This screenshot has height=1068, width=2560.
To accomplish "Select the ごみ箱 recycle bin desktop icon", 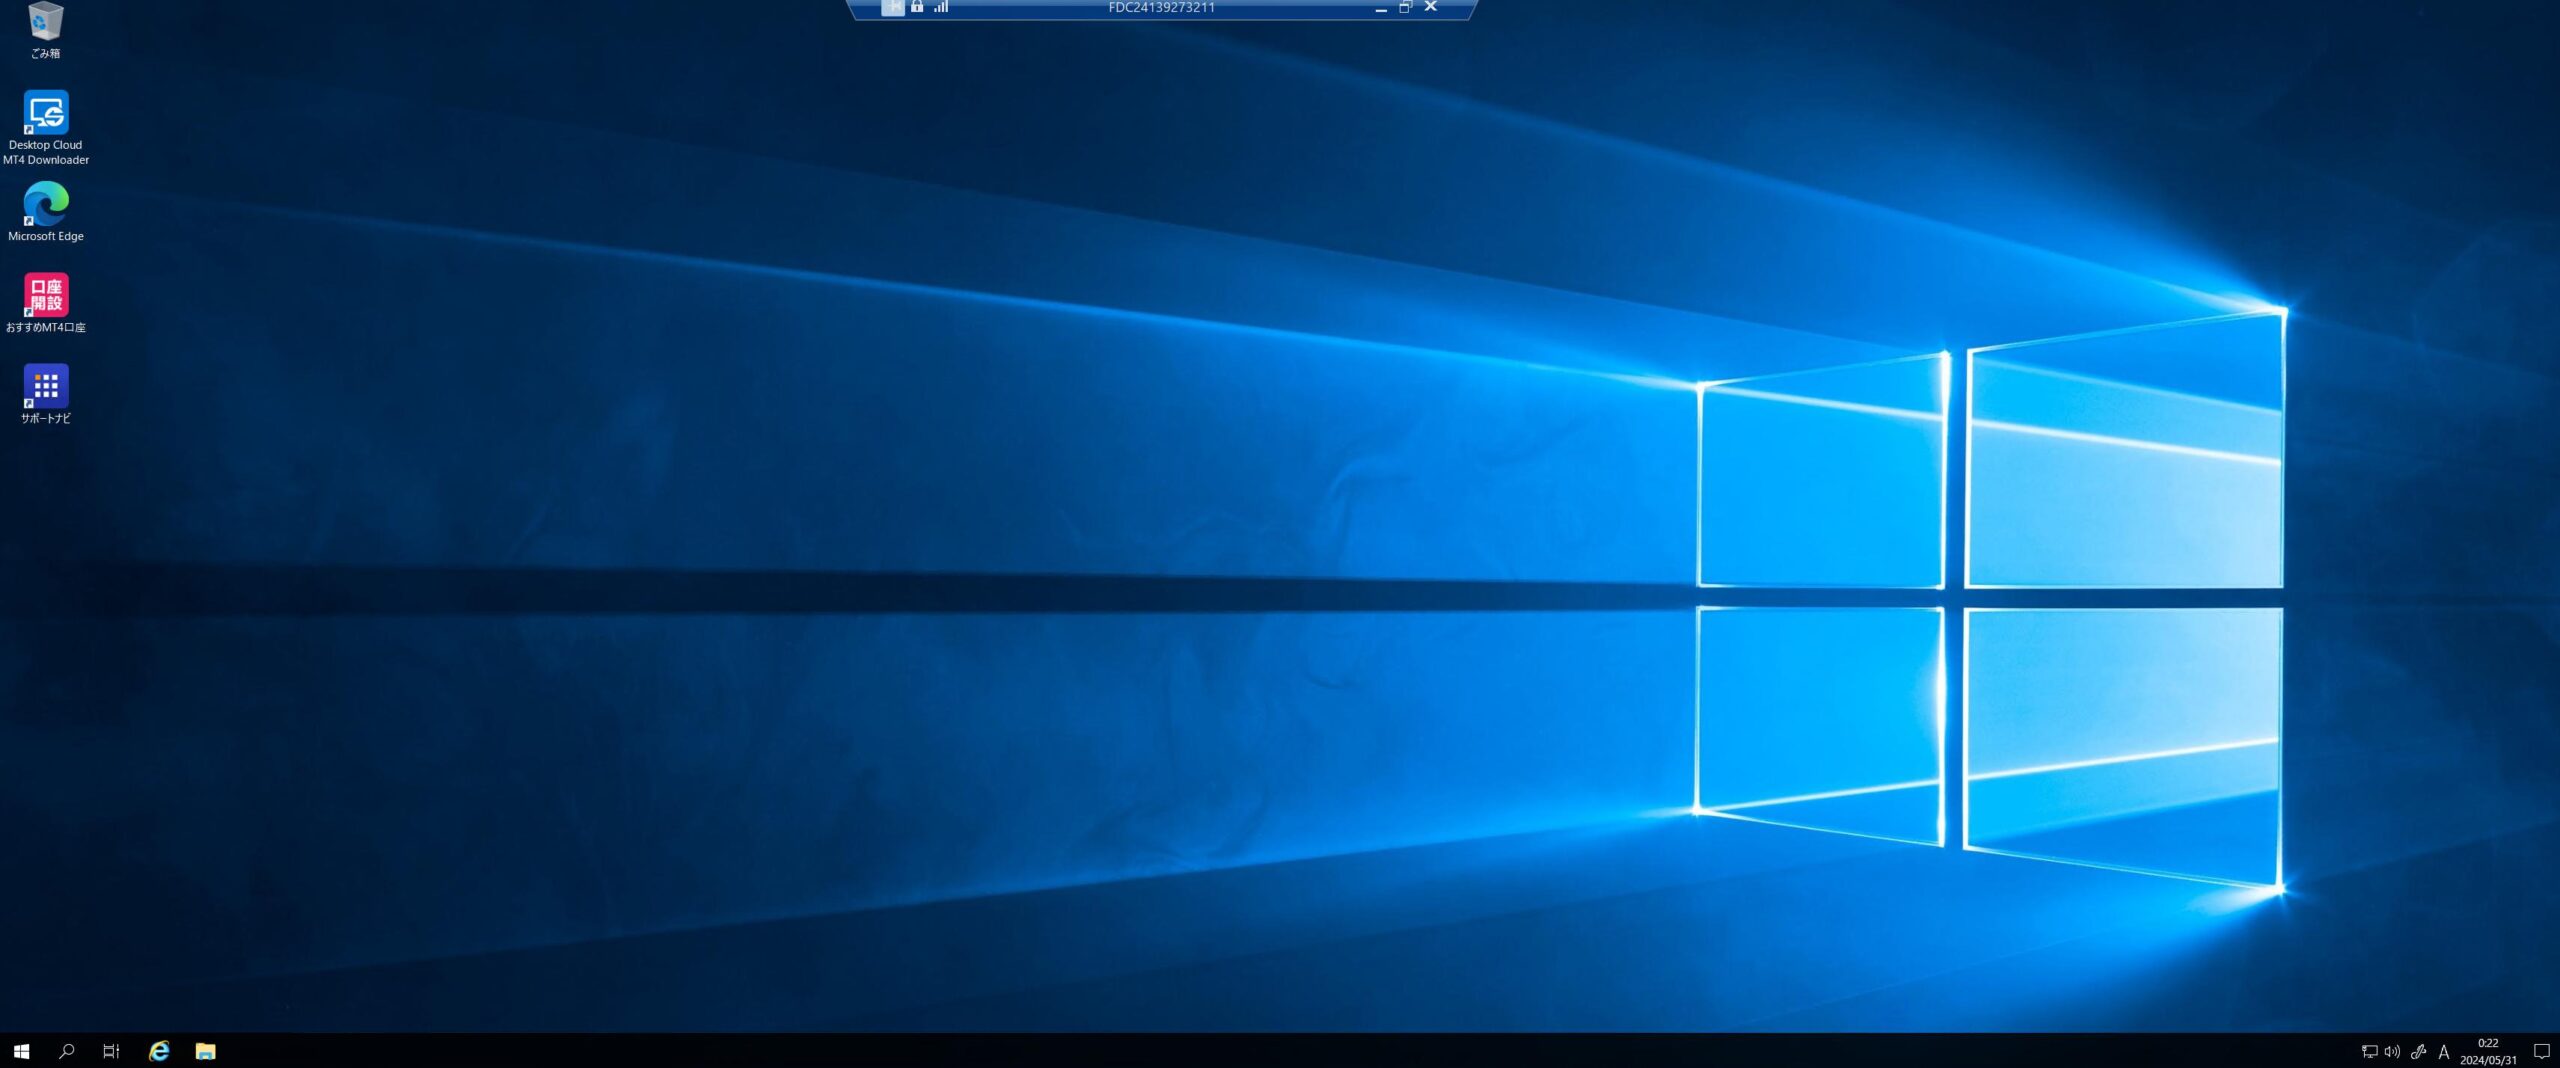I will tap(45, 29).
